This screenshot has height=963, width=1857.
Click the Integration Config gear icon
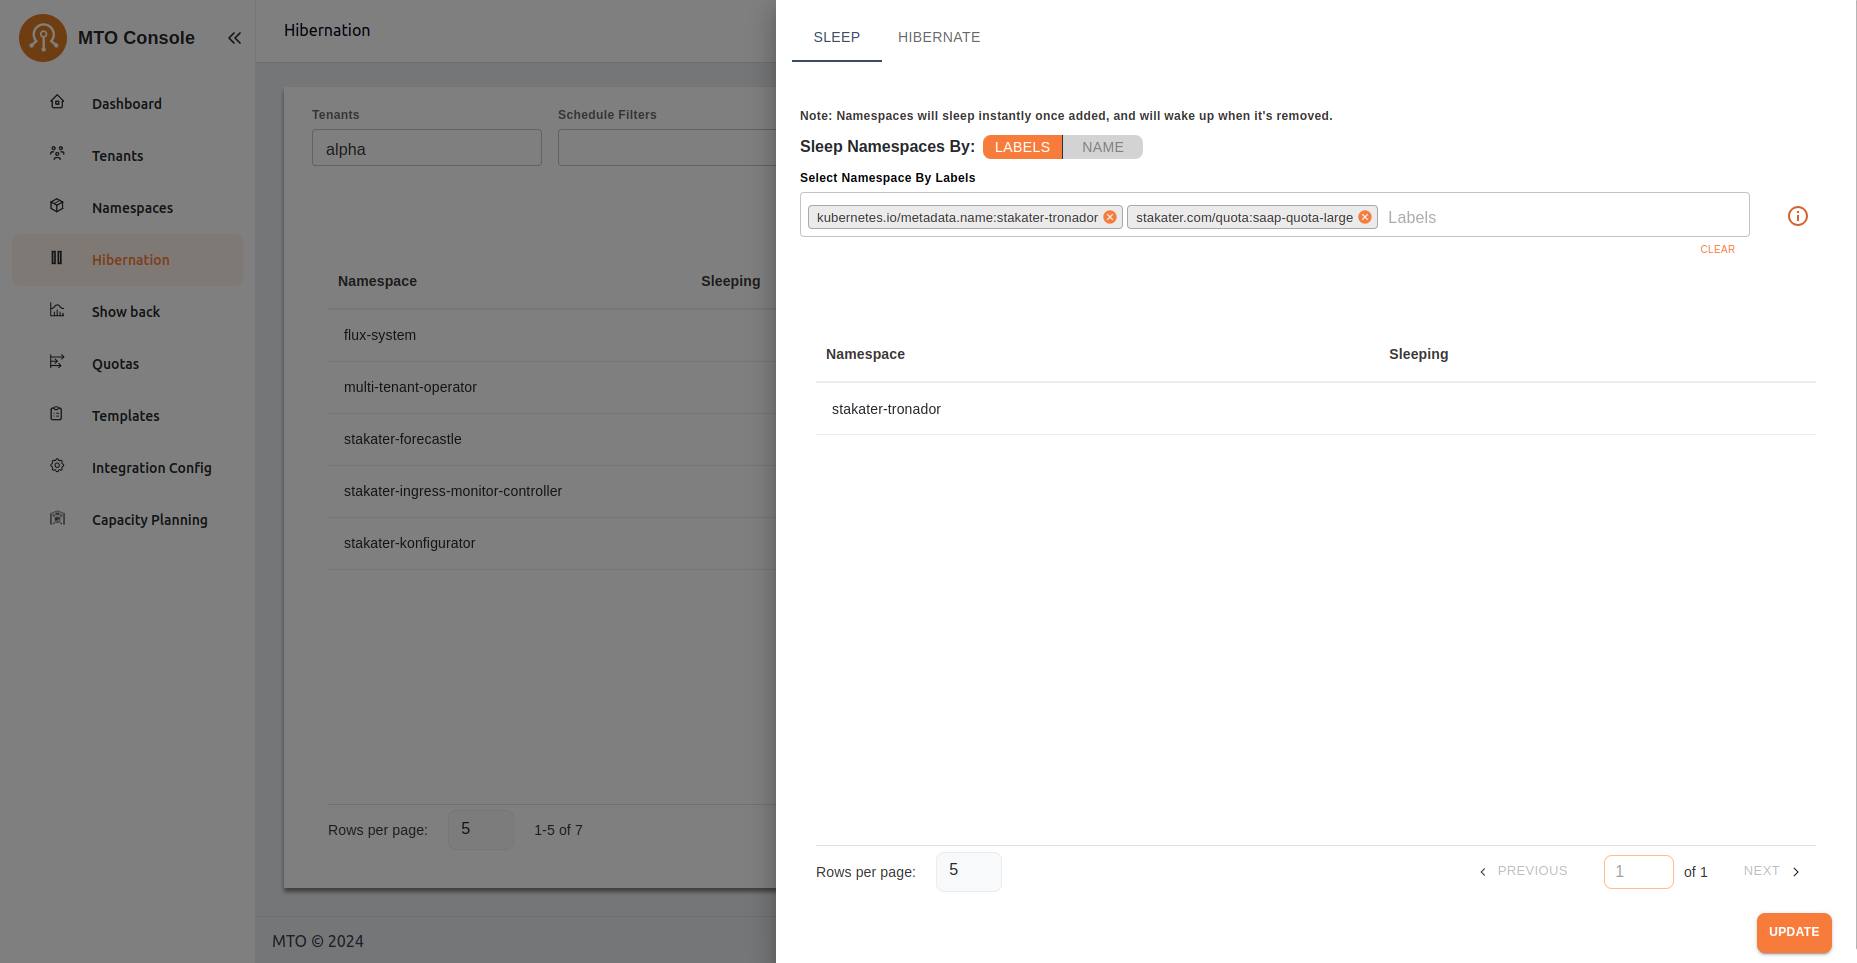click(x=57, y=466)
